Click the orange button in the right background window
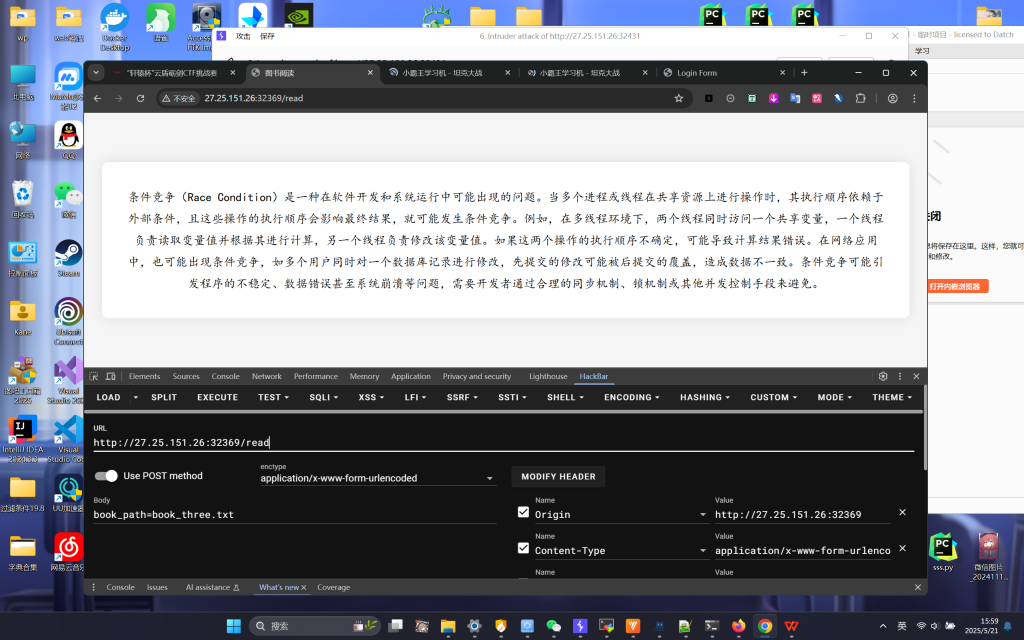The width and height of the screenshot is (1024, 640). 958,286
